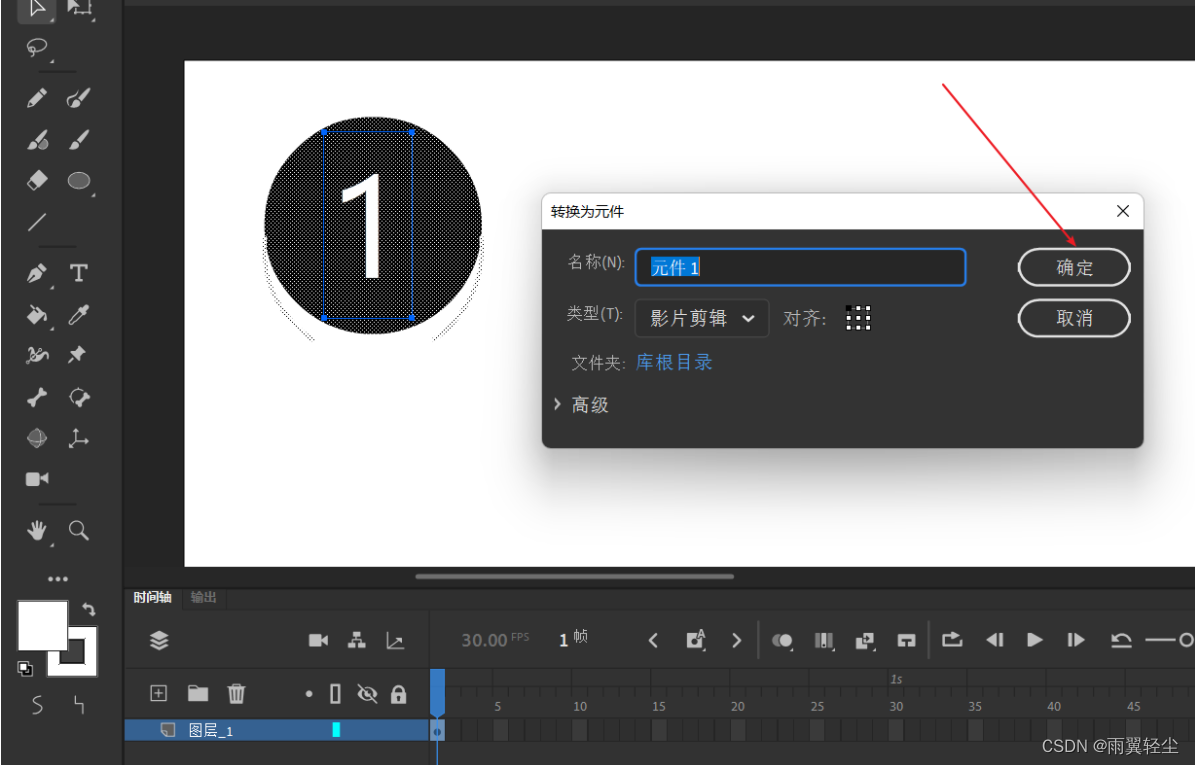Click the undo arrow in the timeline controls
The width and height of the screenshot is (1195, 765).
(x=1120, y=640)
